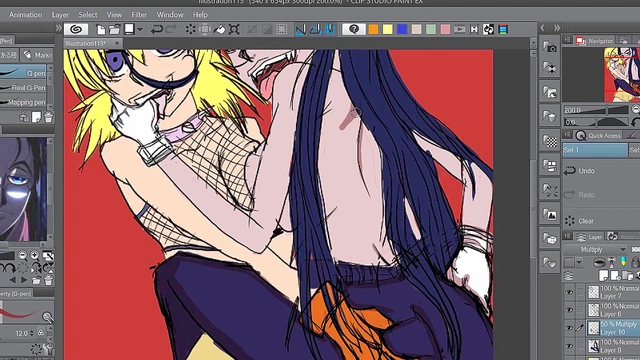Open the Clip Studio launcher spiral icon
The image size is (640, 360).
click(x=76, y=29)
